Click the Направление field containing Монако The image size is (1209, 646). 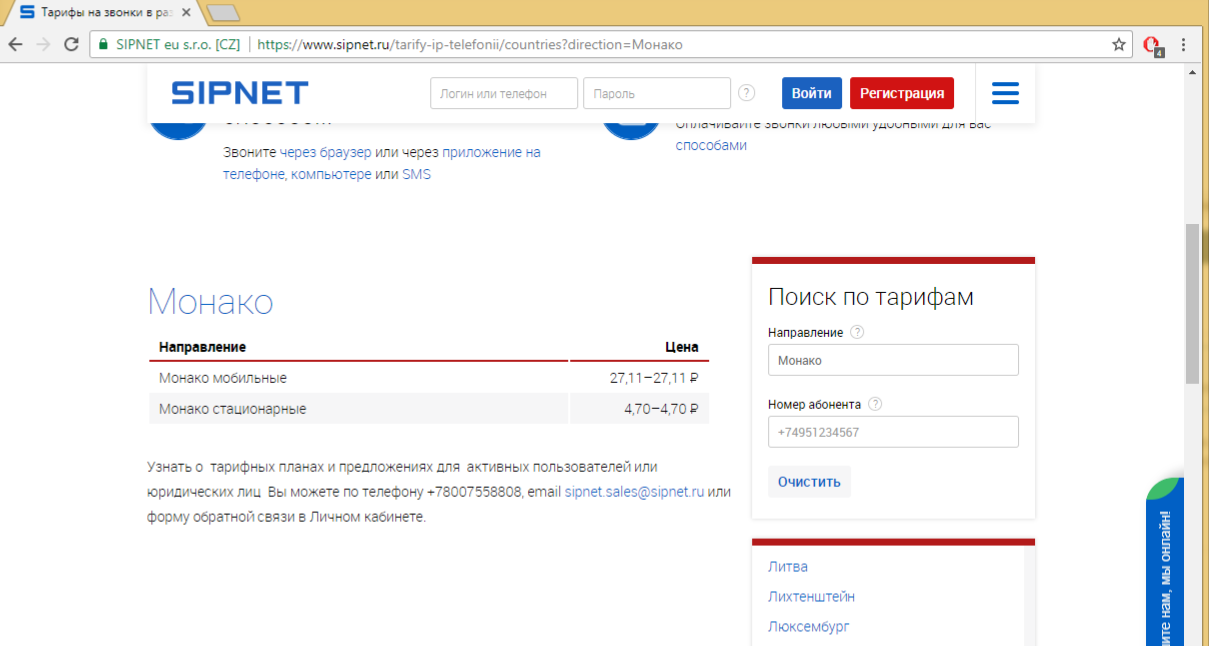click(893, 360)
